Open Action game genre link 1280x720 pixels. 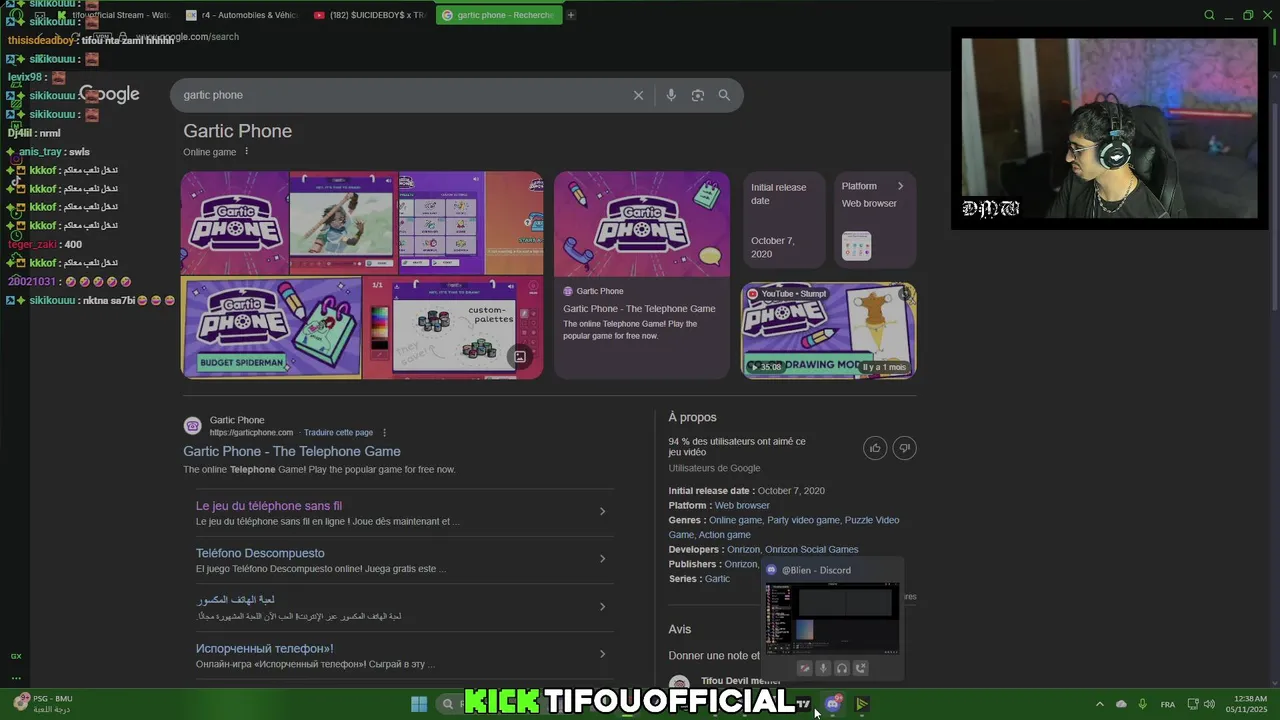pyautogui.click(x=724, y=535)
